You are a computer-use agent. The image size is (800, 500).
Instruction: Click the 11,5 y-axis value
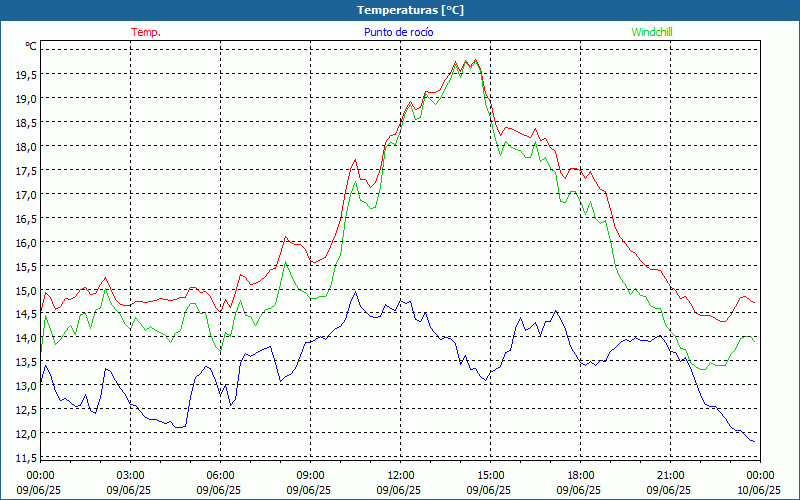coord(26,458)
